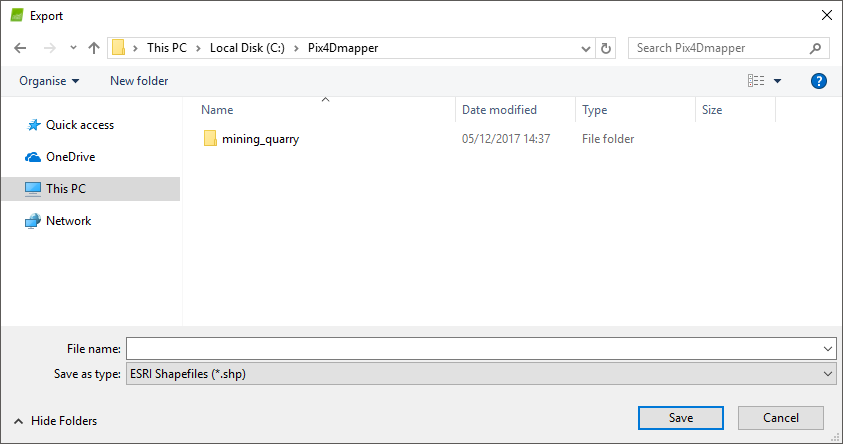Expand the address bar history dropdown
This screenshot has height=444, width=843.
click(585, 48)
